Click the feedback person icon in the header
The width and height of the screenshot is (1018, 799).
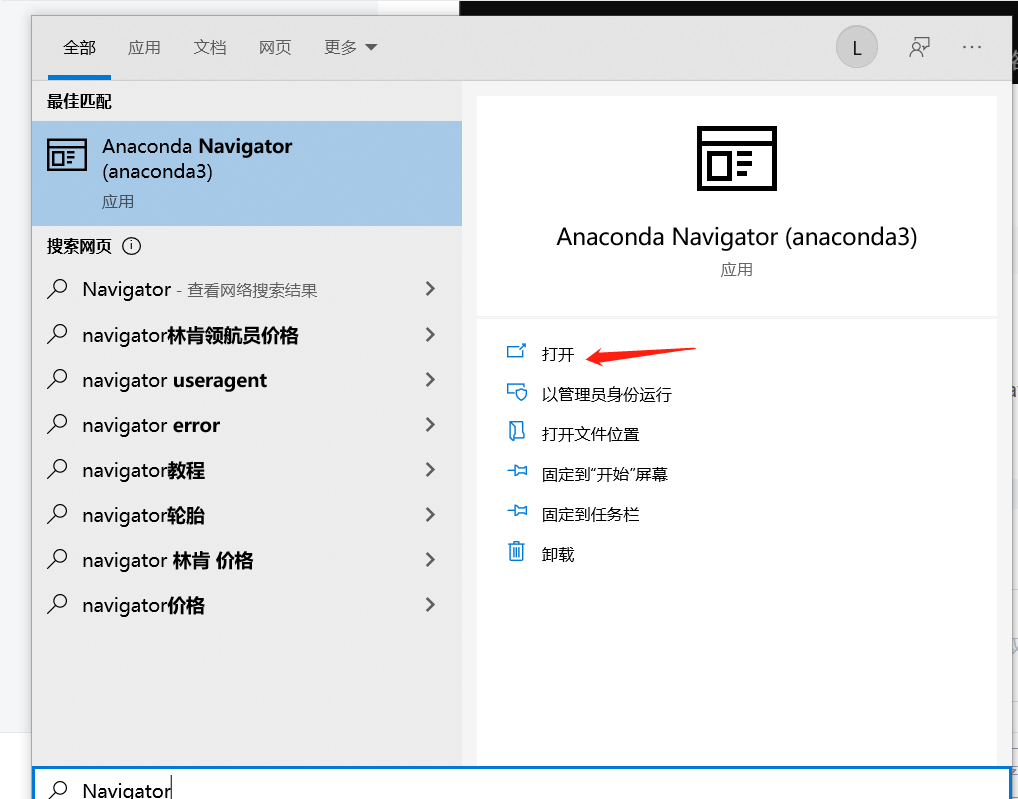tap(919, 47)
